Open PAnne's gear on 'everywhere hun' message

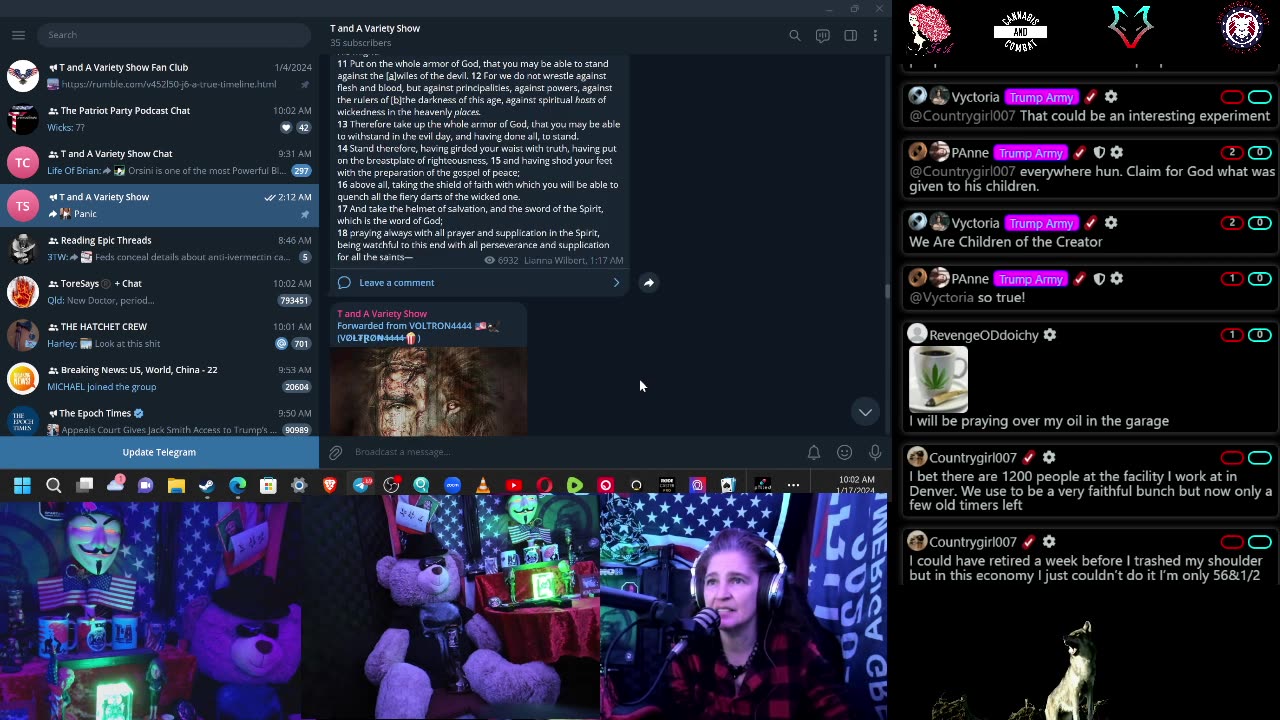point(1116,153)
